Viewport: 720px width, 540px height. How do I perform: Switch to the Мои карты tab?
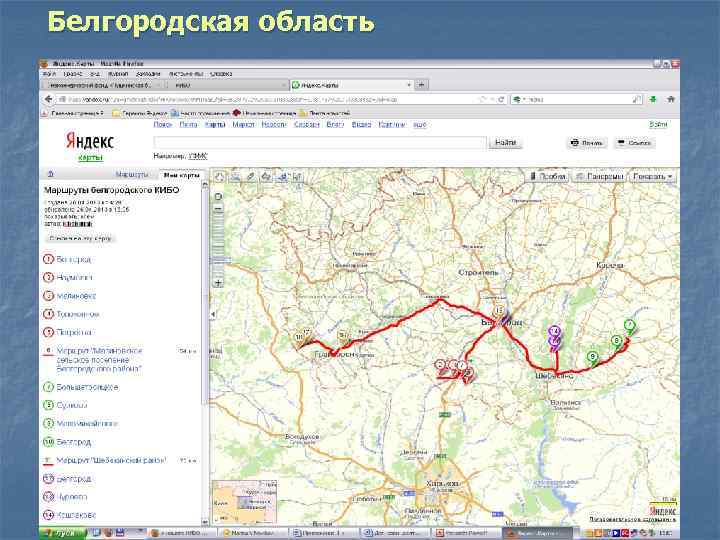click(181, 175)
